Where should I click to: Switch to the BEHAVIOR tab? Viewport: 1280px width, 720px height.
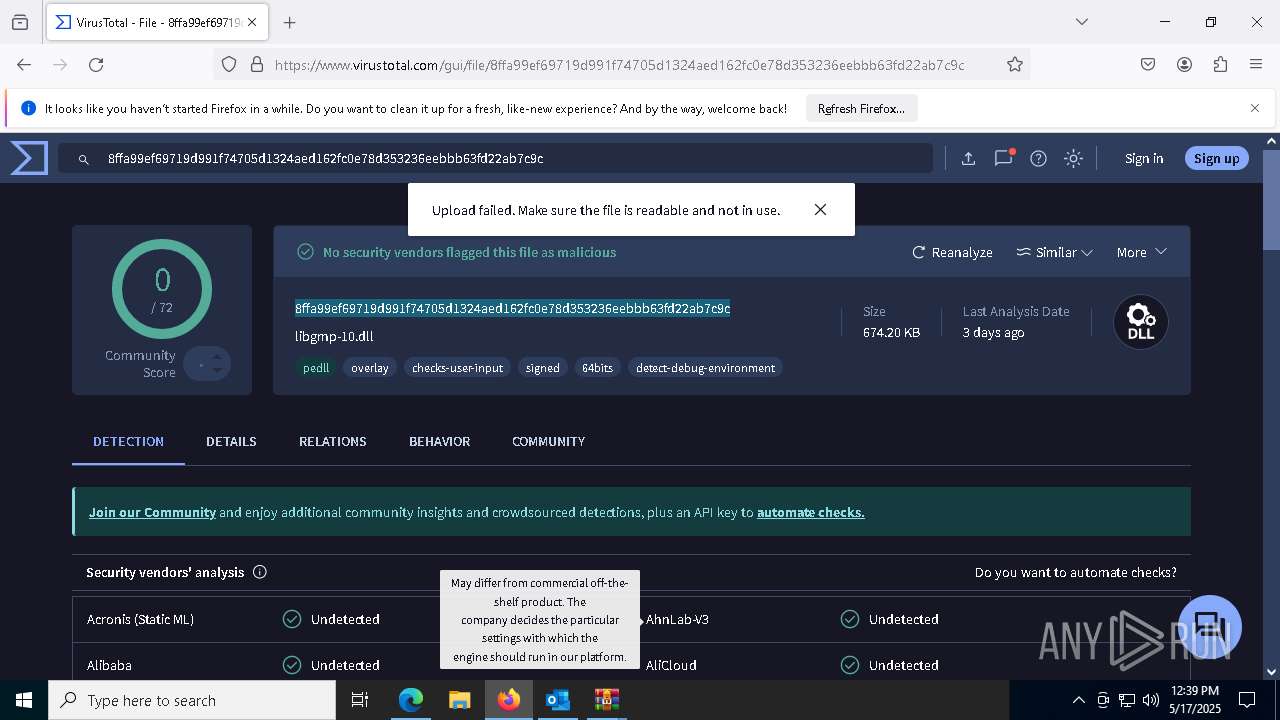(x=439, y=441)
